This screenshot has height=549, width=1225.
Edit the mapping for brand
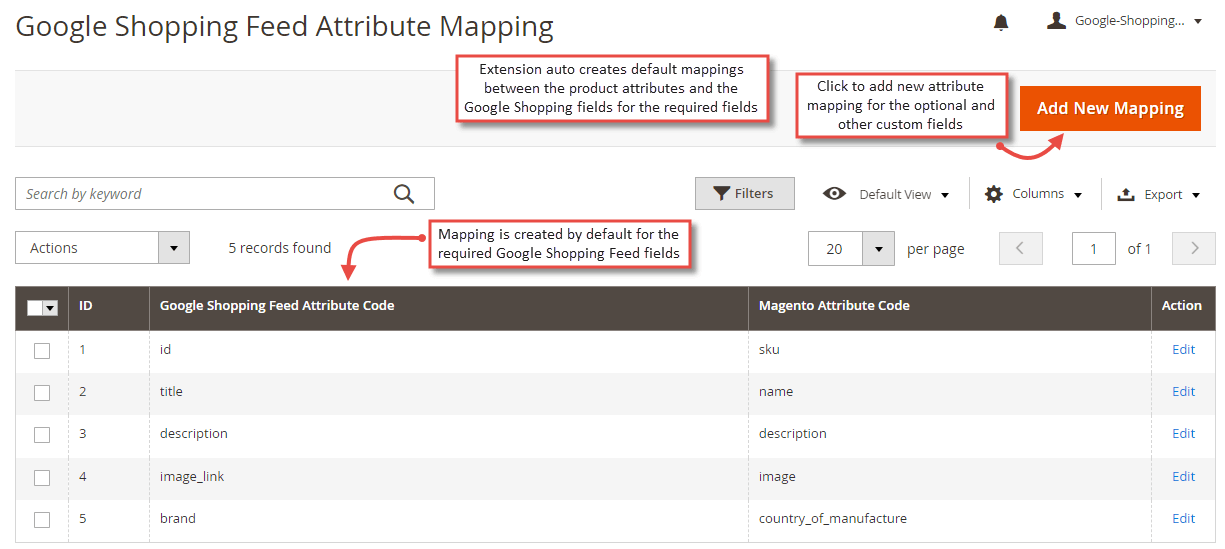[1184, 518]
